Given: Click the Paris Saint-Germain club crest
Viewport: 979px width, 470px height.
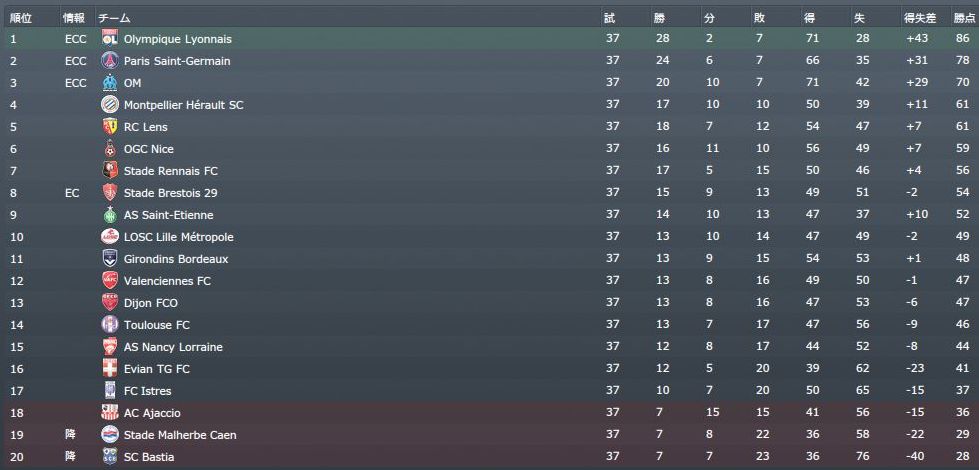Looking at the screenshot, I should pyautogui.click(x=110, y=61).
